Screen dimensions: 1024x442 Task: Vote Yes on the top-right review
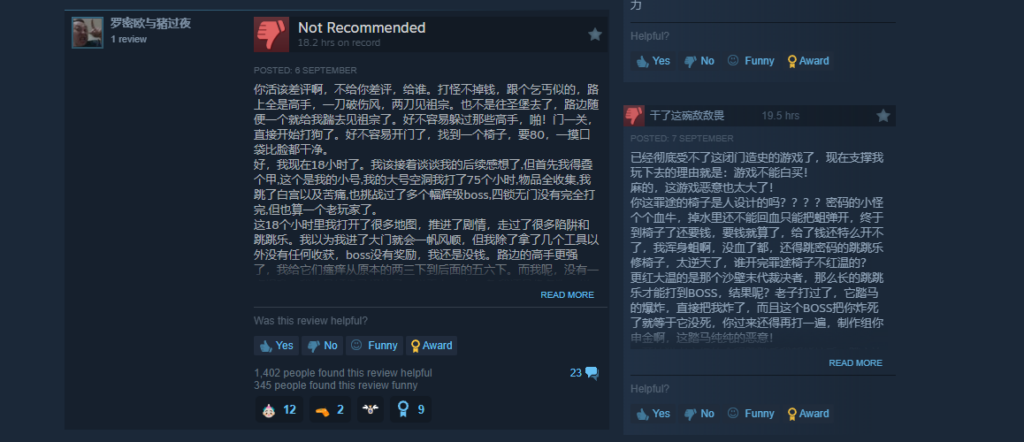(653, 61)
